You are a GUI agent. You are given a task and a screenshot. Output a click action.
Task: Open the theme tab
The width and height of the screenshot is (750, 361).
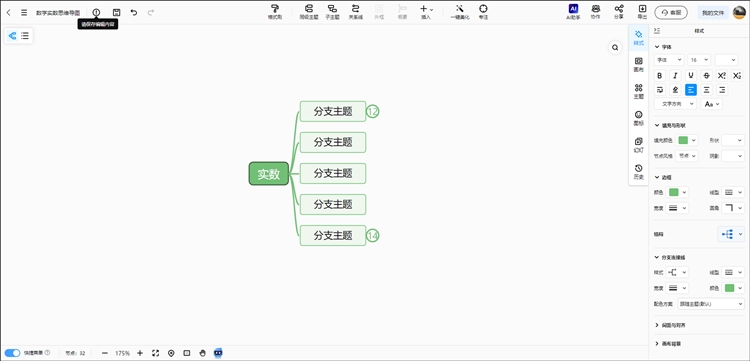click(x=639, y=91)
